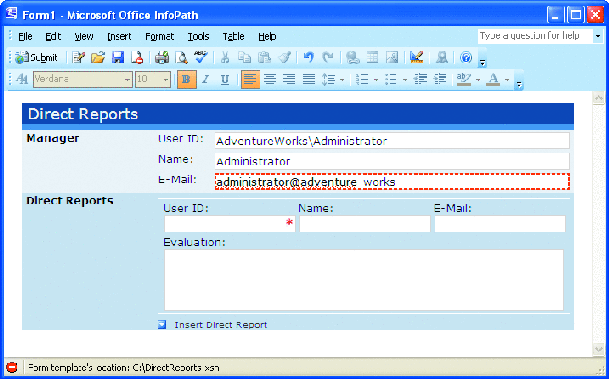
Task: Undo the last action
Action: (308, 58)
